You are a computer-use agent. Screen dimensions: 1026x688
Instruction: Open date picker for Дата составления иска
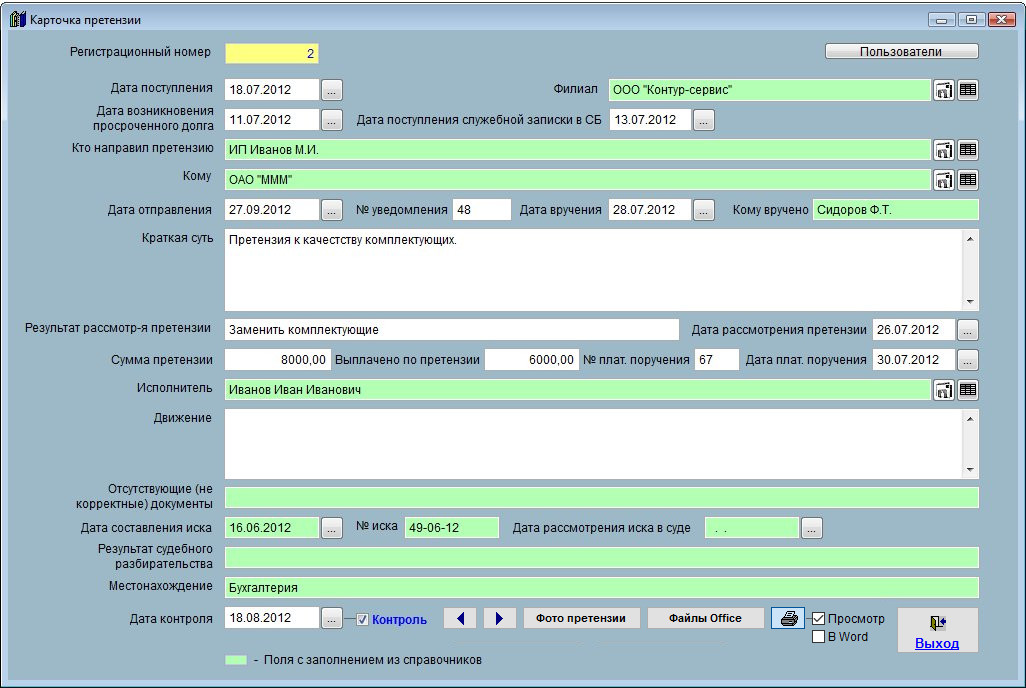[x=332, y=528]
